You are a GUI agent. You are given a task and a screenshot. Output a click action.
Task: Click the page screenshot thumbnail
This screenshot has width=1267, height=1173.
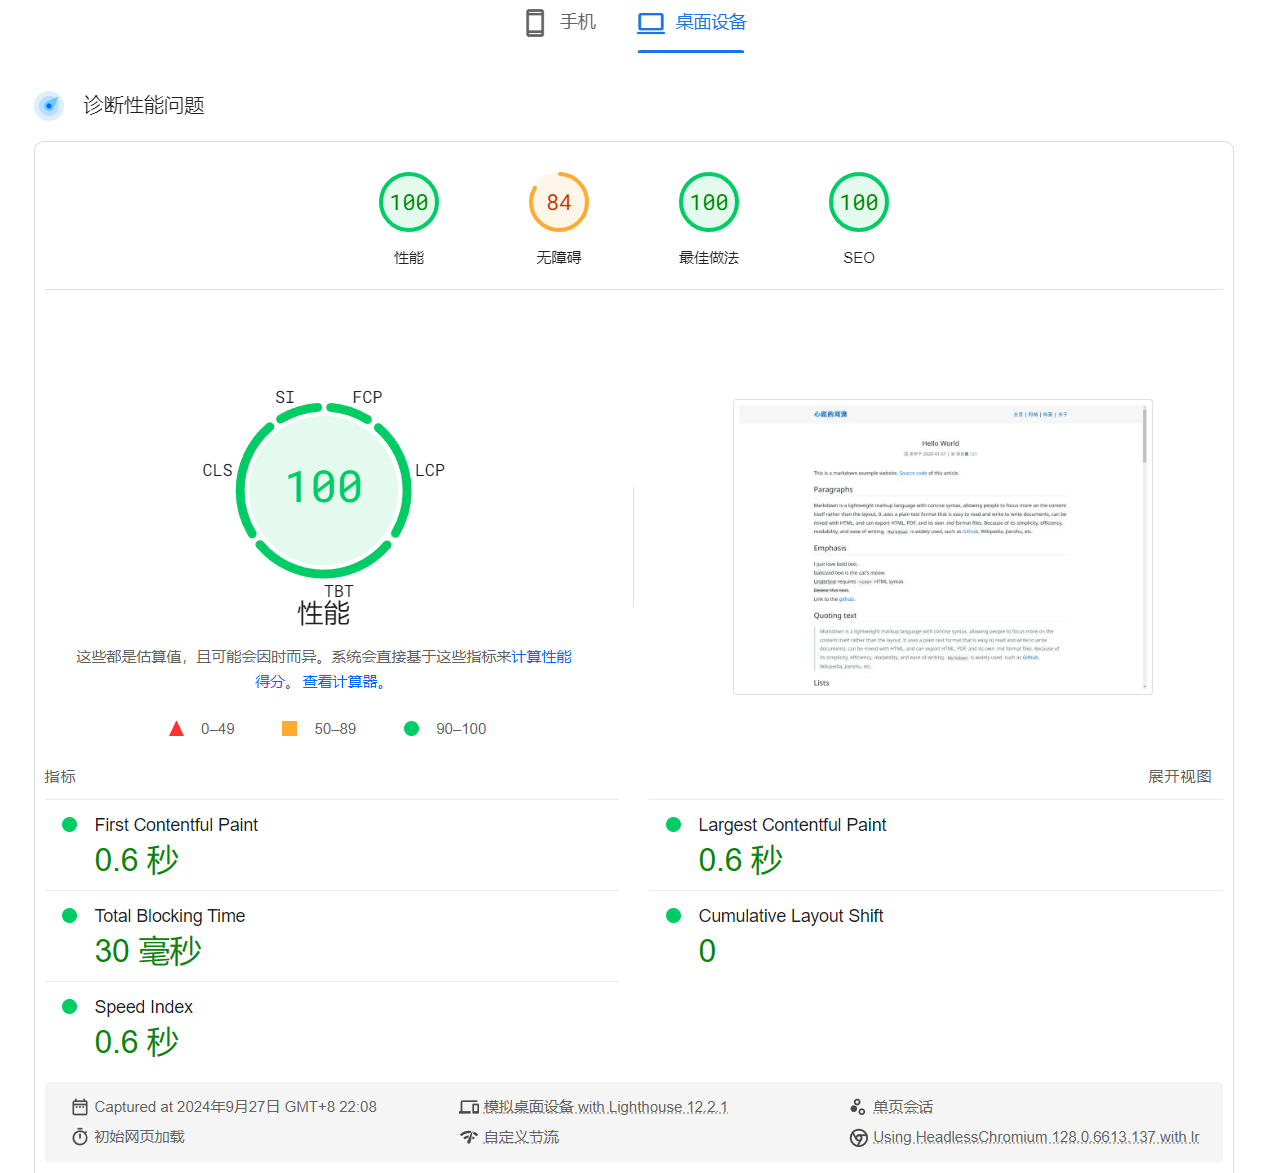click(942, 547)
